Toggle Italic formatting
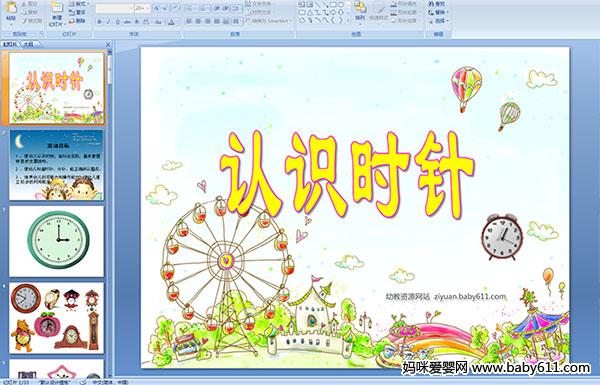This screenshot has width=600, height=385. (x=108, y=22)
